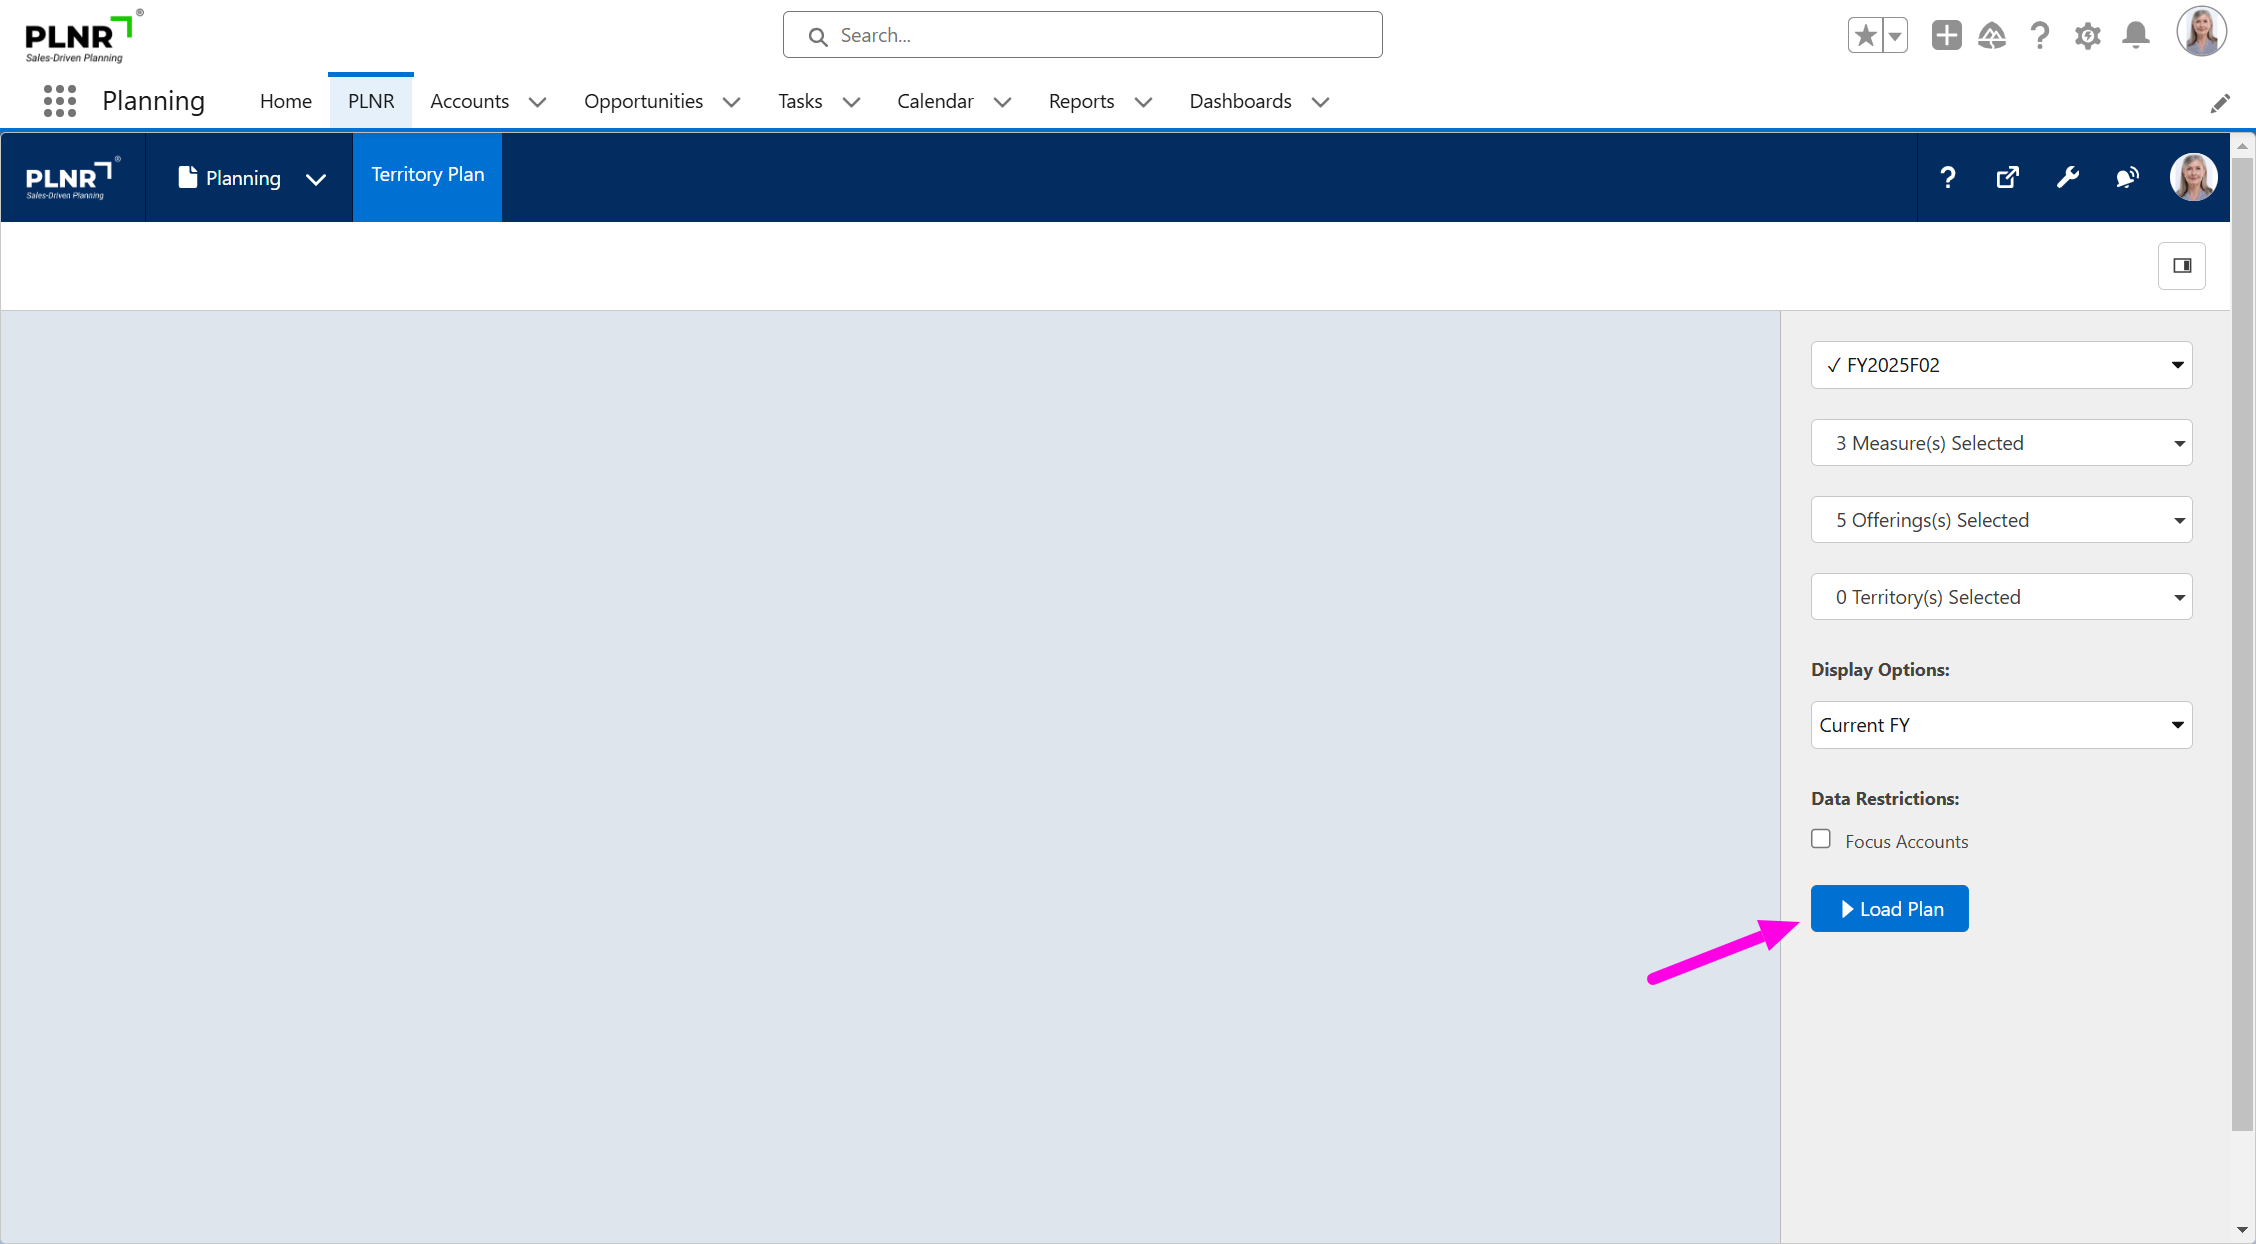
Task: Expand the FY2025F02 version dropdown
Action: click(2001, 365)
